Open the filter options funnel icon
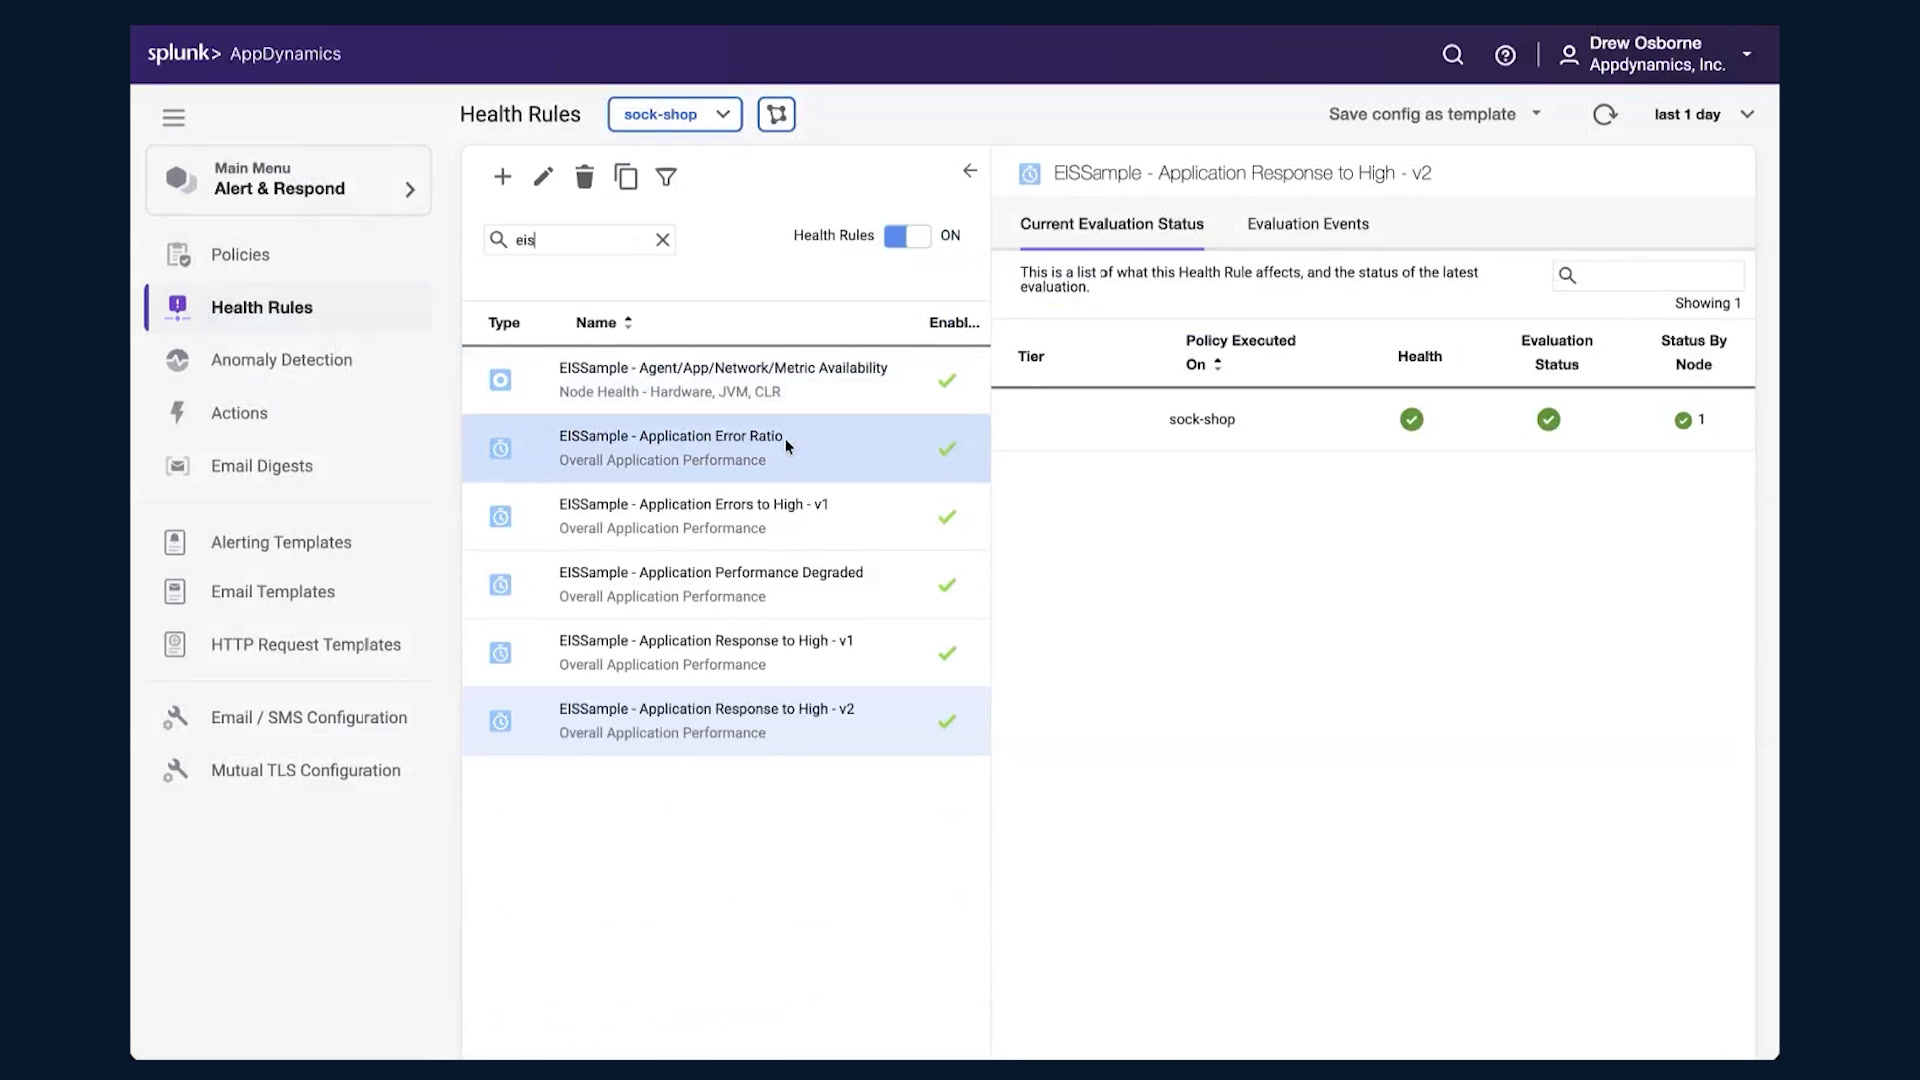This screenshot has width=1920, height=1080. pyautogui.click(x=666, y=177)
